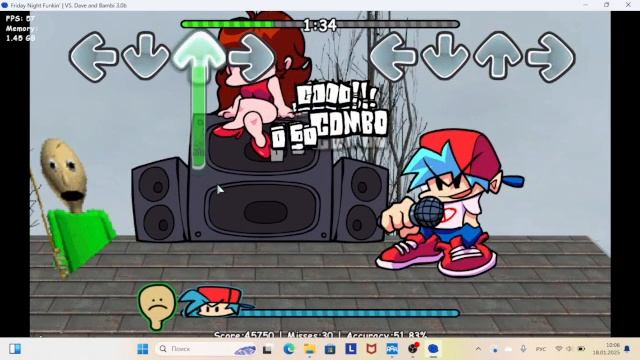This screenshot has height=360, width=640.
Task: Click the player's down arrow receptor
Action: point(445,56)
